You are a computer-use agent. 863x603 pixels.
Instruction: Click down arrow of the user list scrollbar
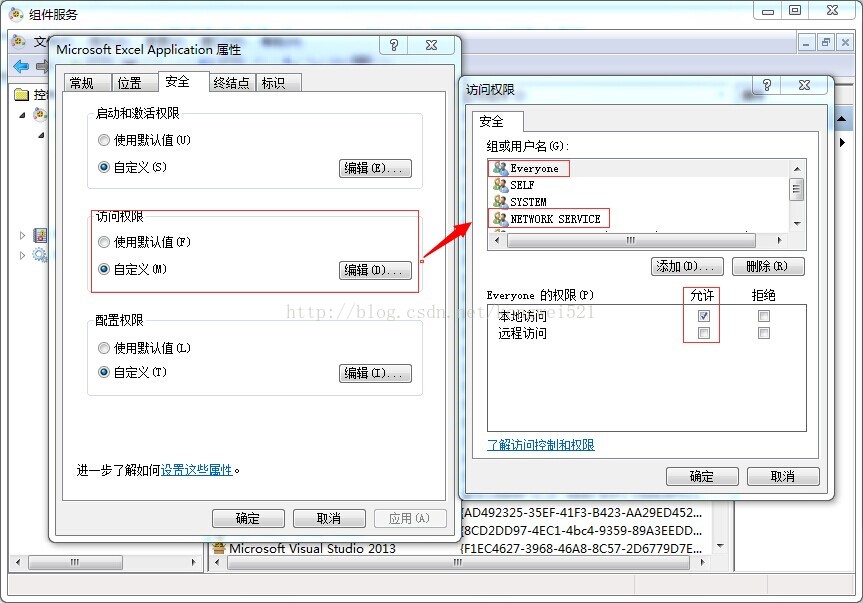coord(796,224)
